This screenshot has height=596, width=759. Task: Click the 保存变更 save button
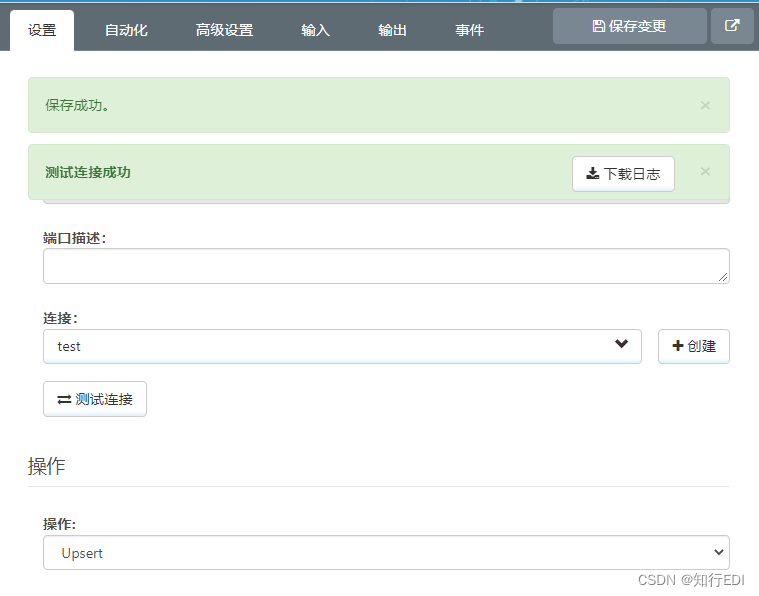(629, 26)
